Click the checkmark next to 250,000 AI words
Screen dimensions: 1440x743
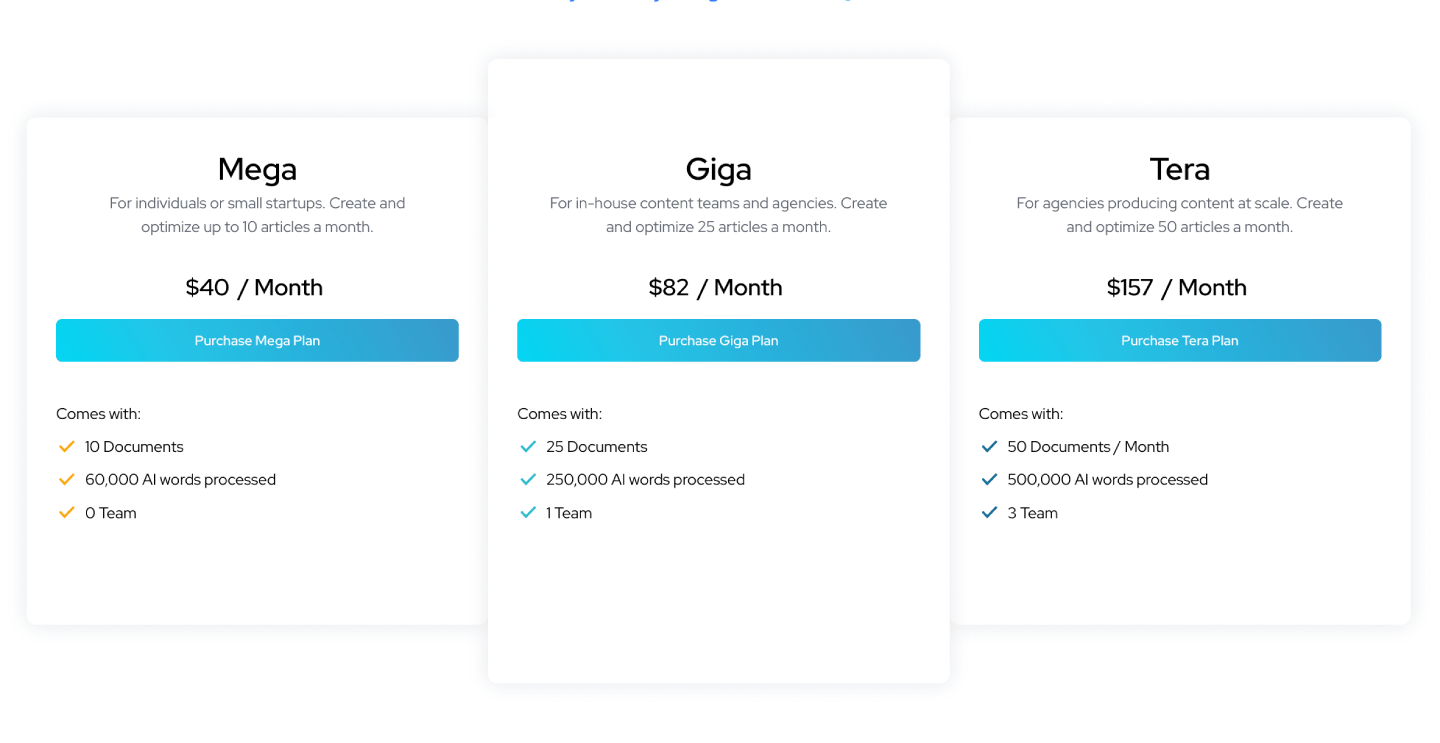pos(528,480)
